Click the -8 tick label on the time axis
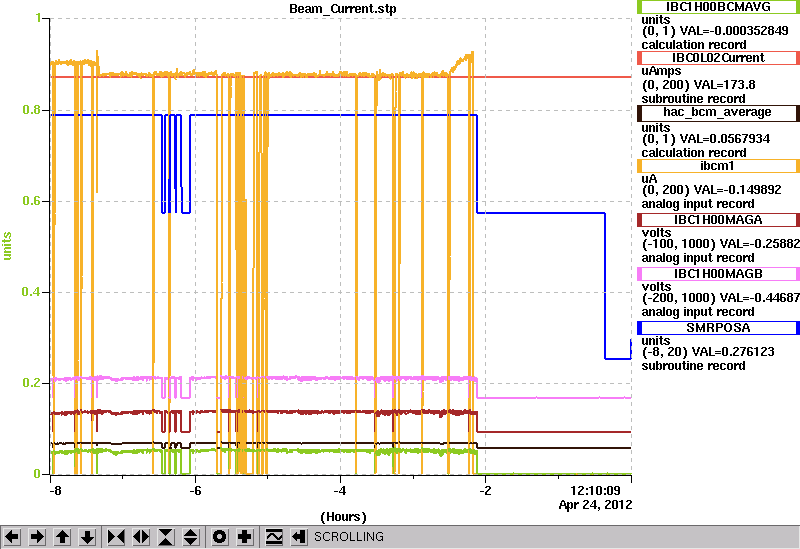The image size is (800, 549). click(55, 491)
